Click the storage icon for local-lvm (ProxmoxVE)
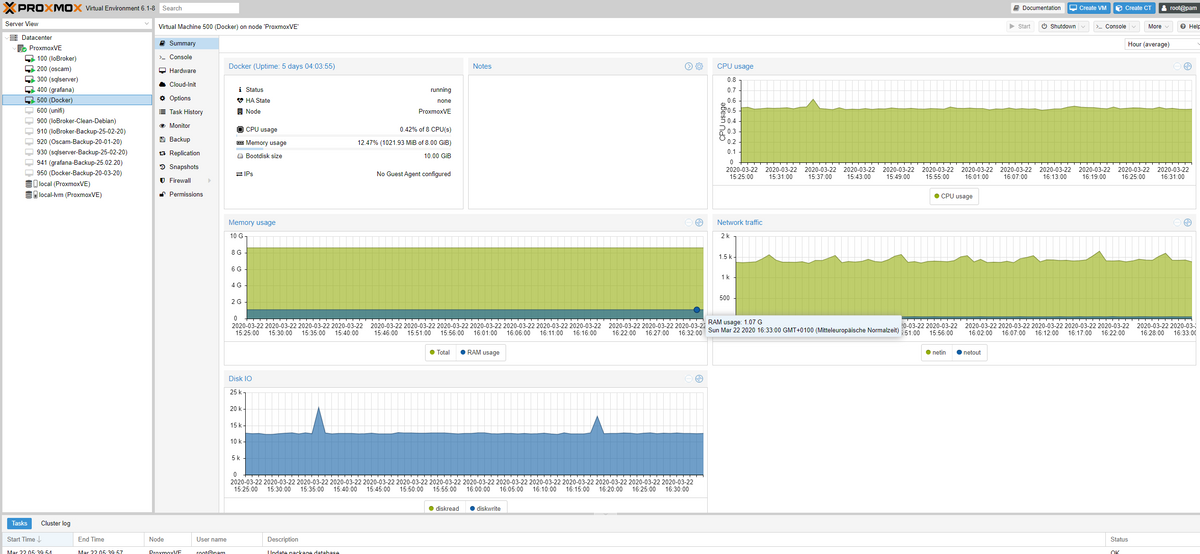 point(29,195)
